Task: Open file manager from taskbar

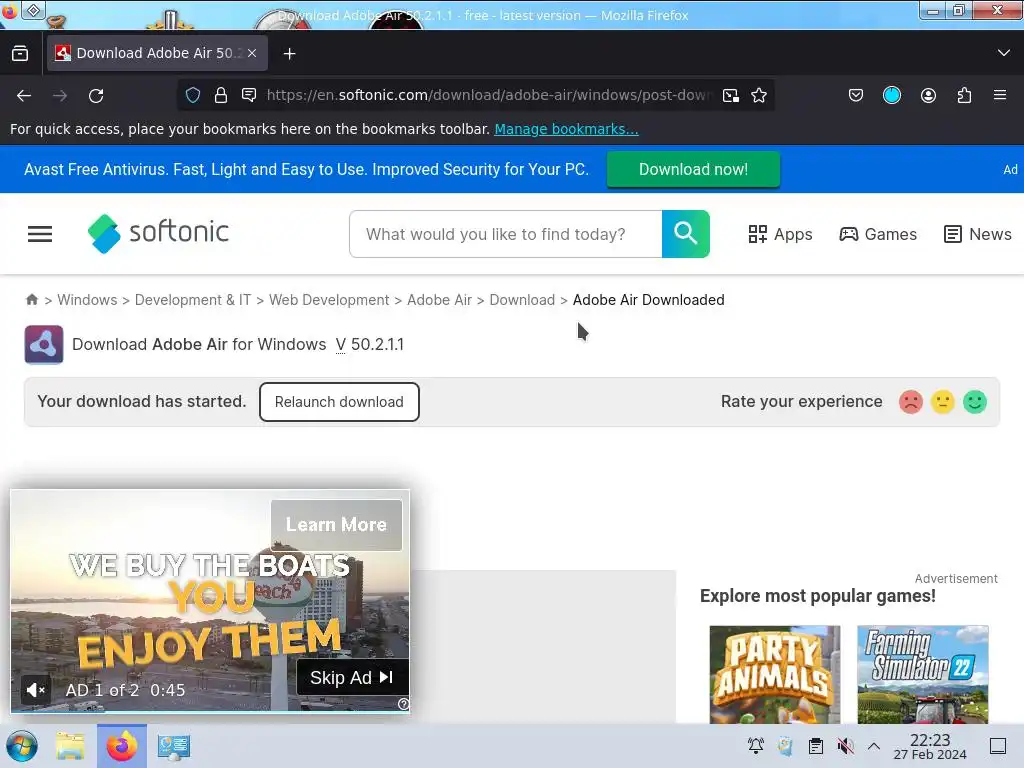Action: tap(70, 746)
